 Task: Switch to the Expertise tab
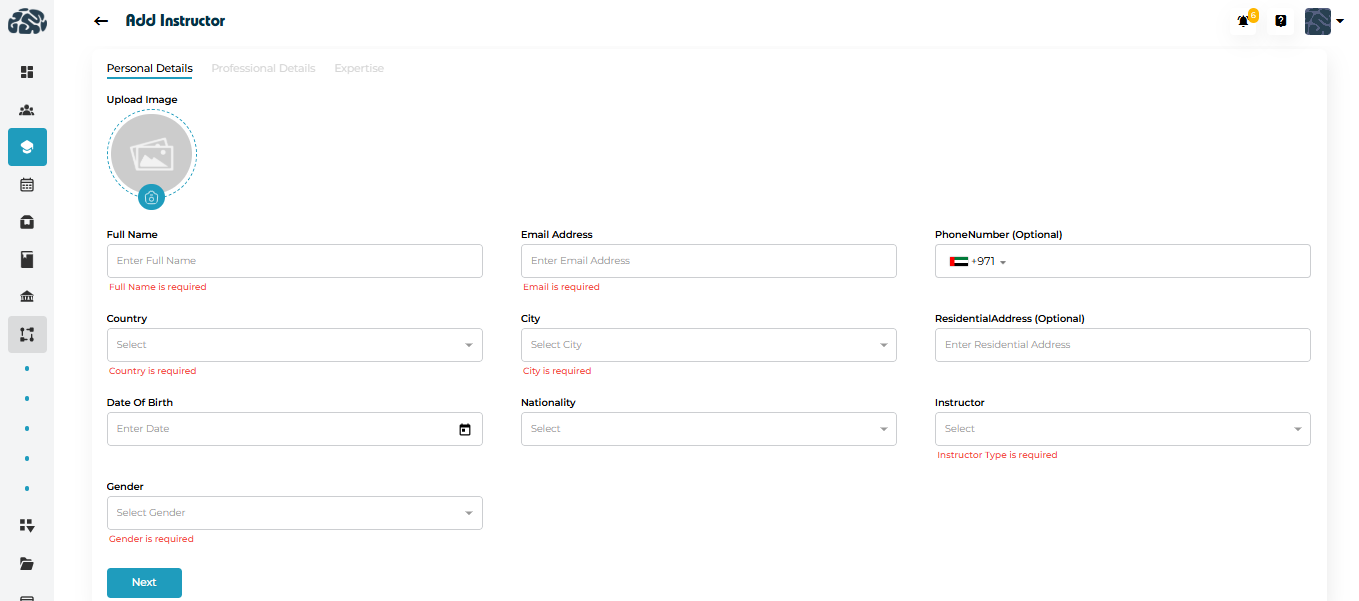click(359, 68)
